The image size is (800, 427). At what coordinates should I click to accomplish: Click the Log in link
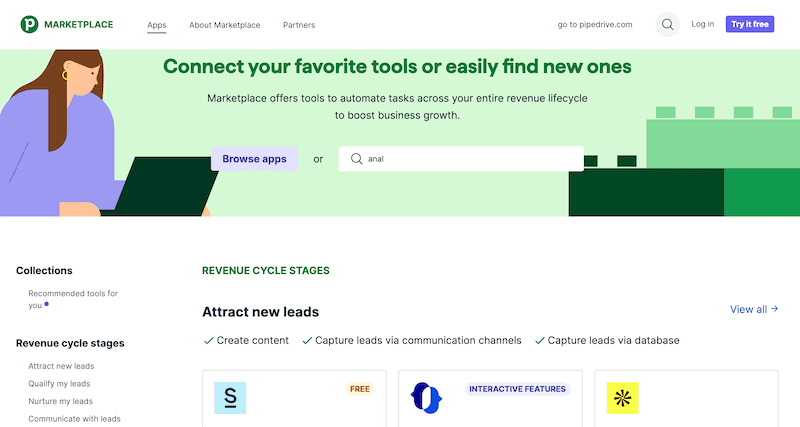703,24
